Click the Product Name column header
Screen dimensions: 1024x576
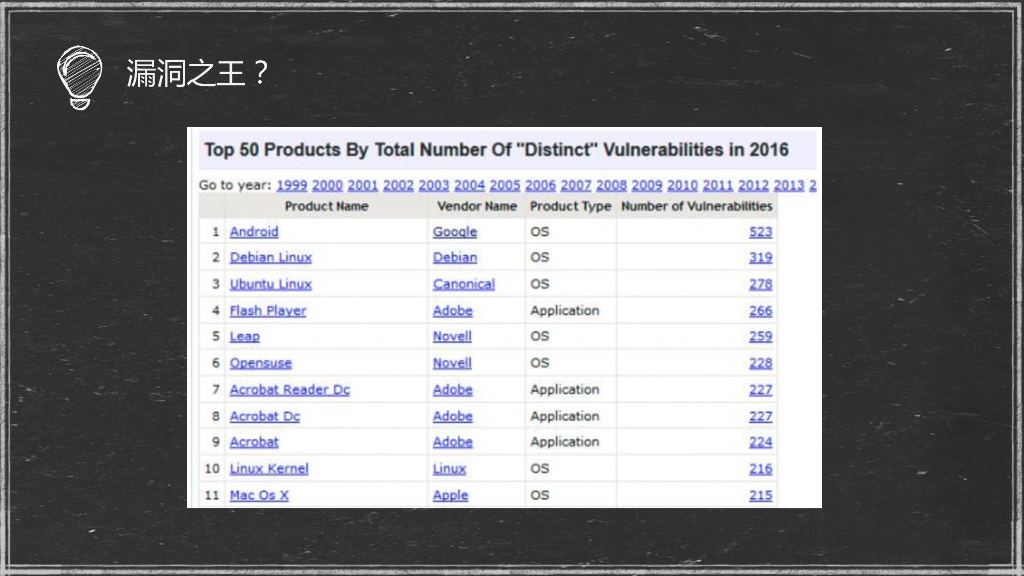tap(327, 206)
